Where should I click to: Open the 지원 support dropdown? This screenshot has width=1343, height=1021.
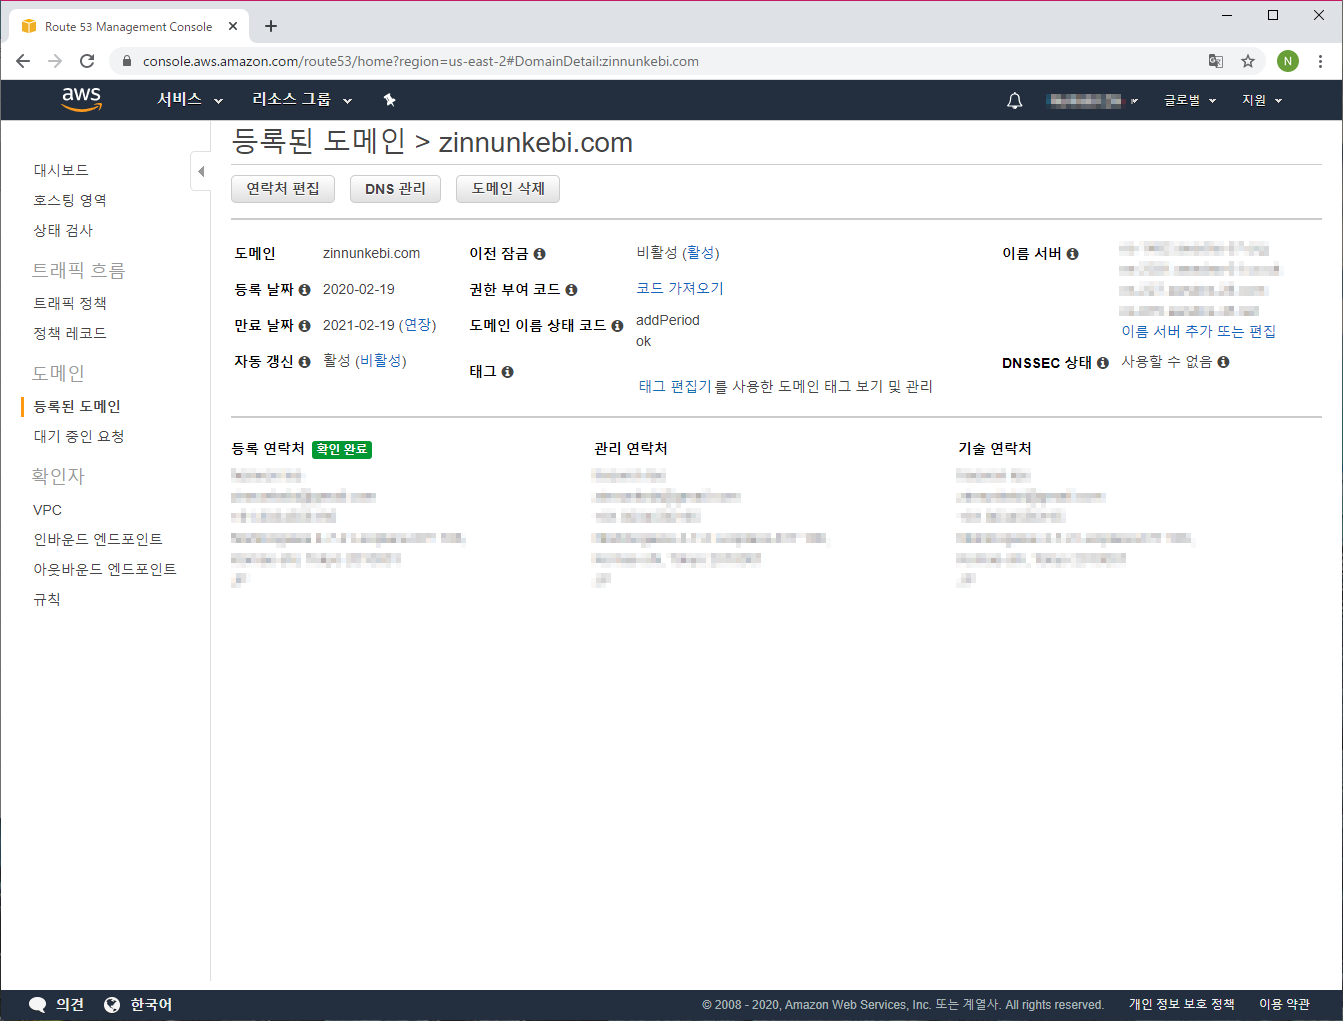[x=1262, y=100]
